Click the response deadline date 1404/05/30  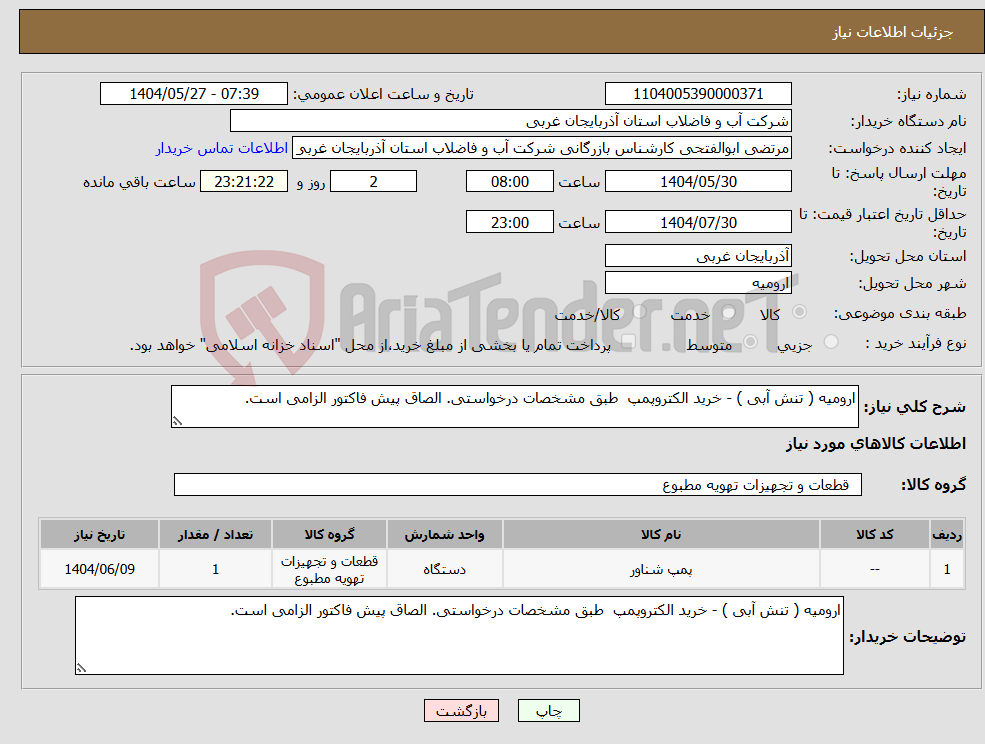coord(698,182)
